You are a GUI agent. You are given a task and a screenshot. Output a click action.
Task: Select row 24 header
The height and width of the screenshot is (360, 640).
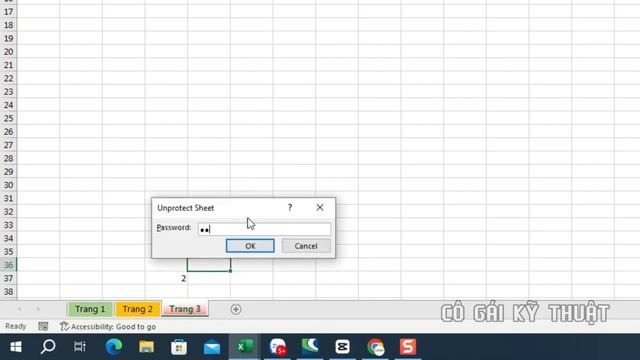click(8, 105)
